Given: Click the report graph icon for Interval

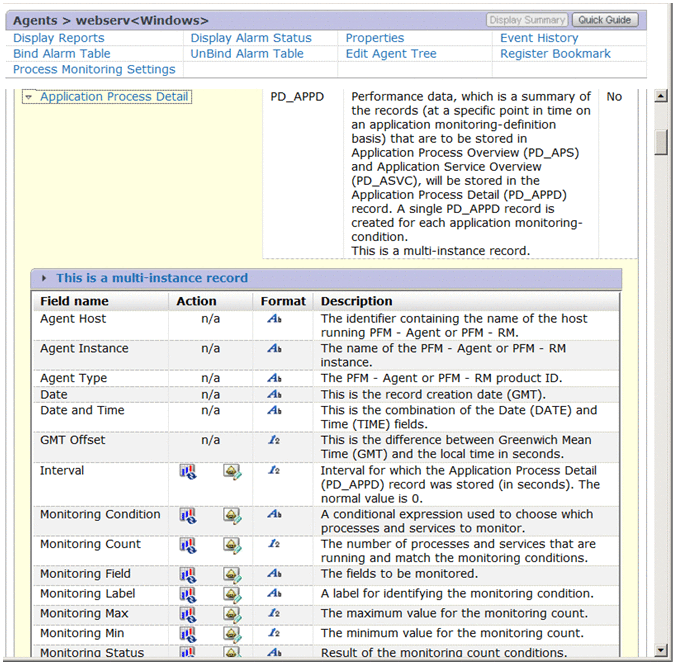Looking at the screenshot, I should click(187, 471).
